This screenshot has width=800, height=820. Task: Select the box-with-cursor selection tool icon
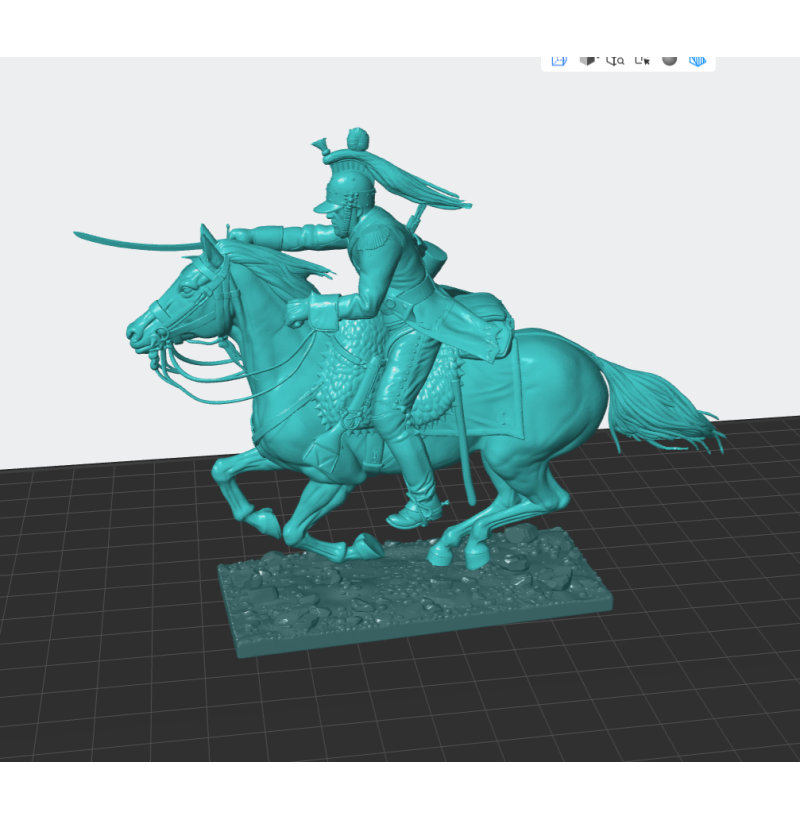click(x=643, y=61)
